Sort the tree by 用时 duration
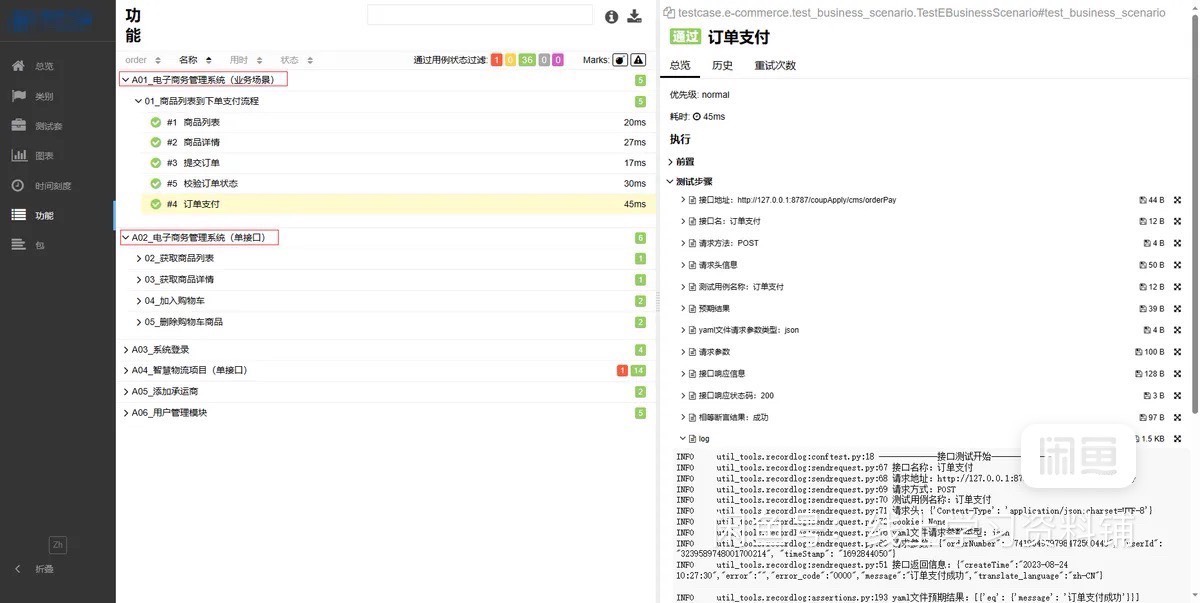The width and height of the screenshot is (1200, 603). pyautogui.click(x=244, y=60)
